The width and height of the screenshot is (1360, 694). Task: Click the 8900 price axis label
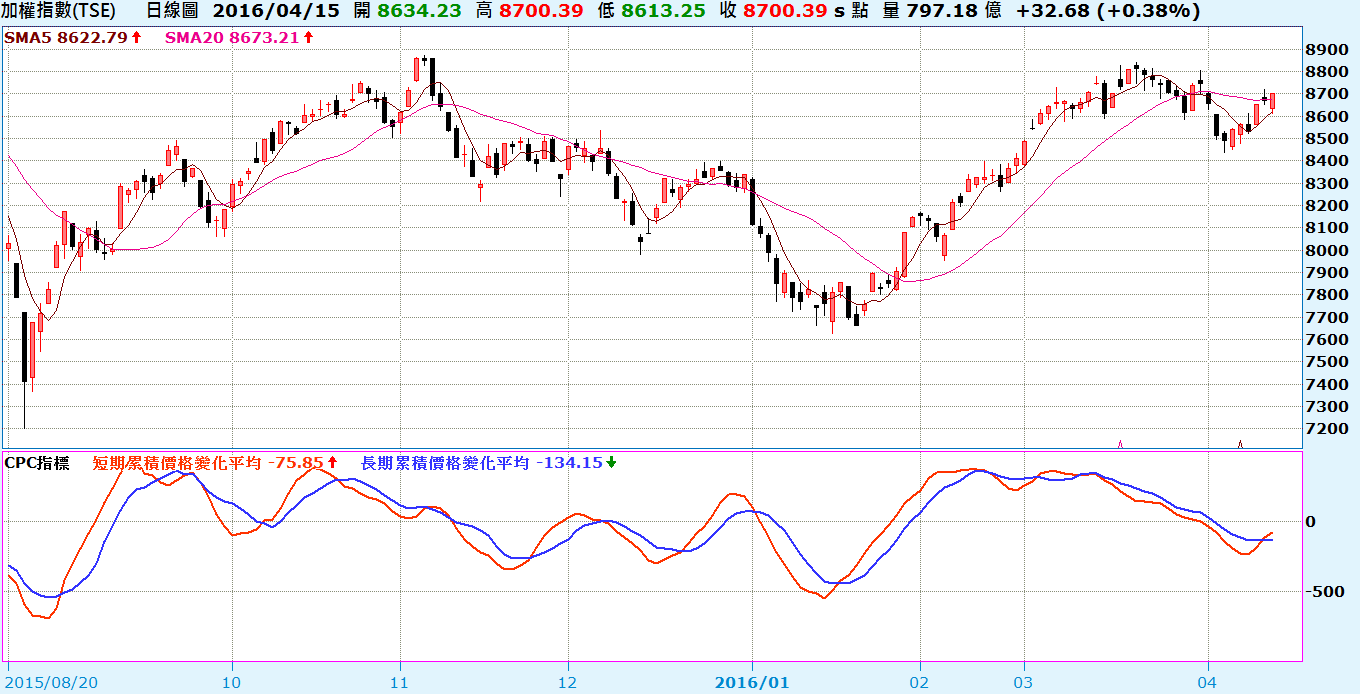coord(1326,50)
